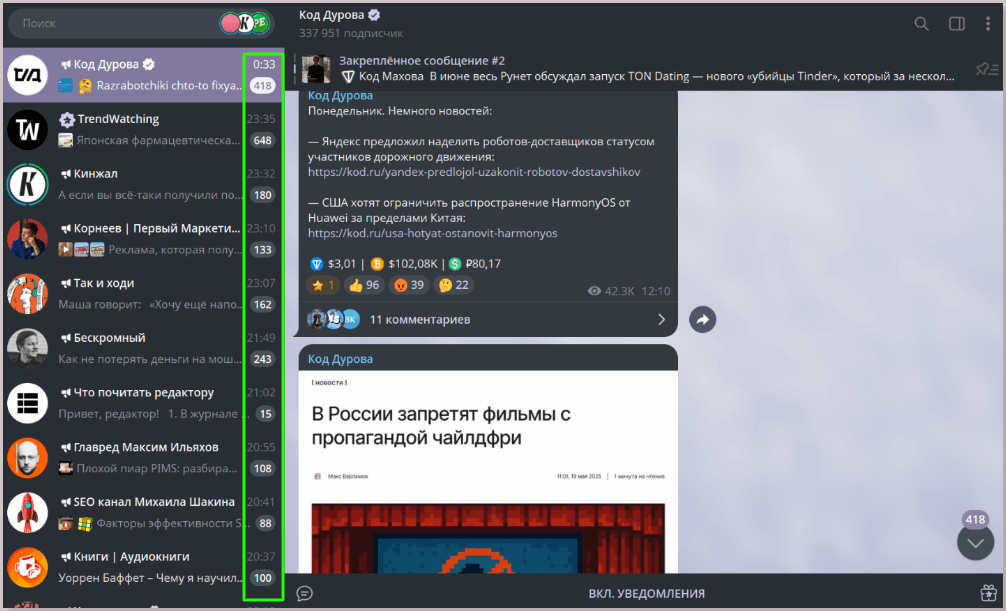
Task: Click the Кинжал channel avatar
Action: [x=28, y=184]
